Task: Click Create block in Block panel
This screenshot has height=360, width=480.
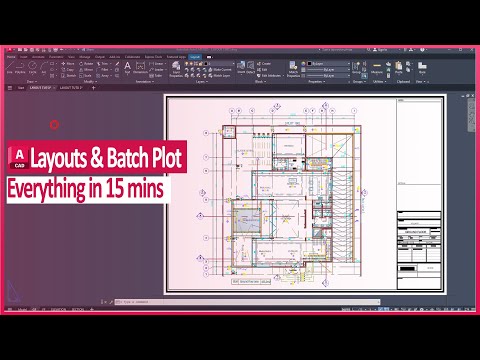Action: (x=264, y=63)
